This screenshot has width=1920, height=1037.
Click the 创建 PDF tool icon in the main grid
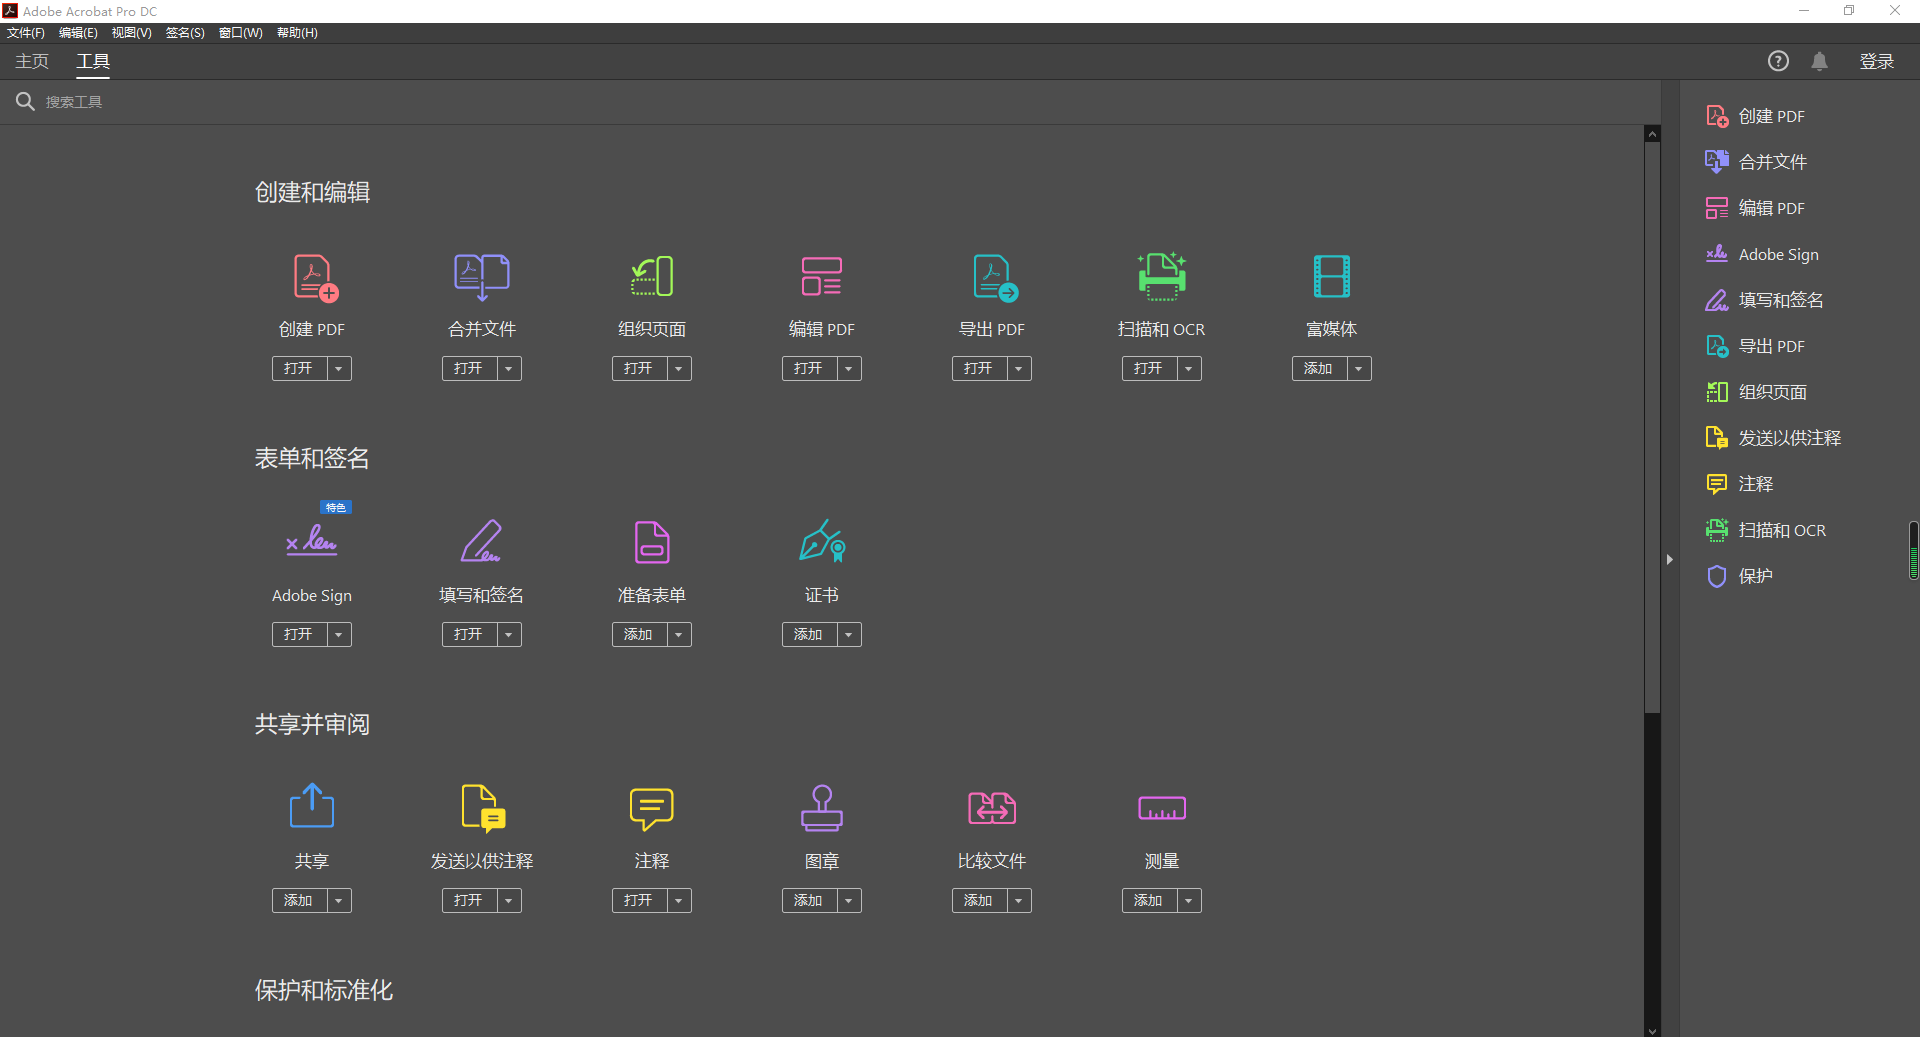pos(315,277)
